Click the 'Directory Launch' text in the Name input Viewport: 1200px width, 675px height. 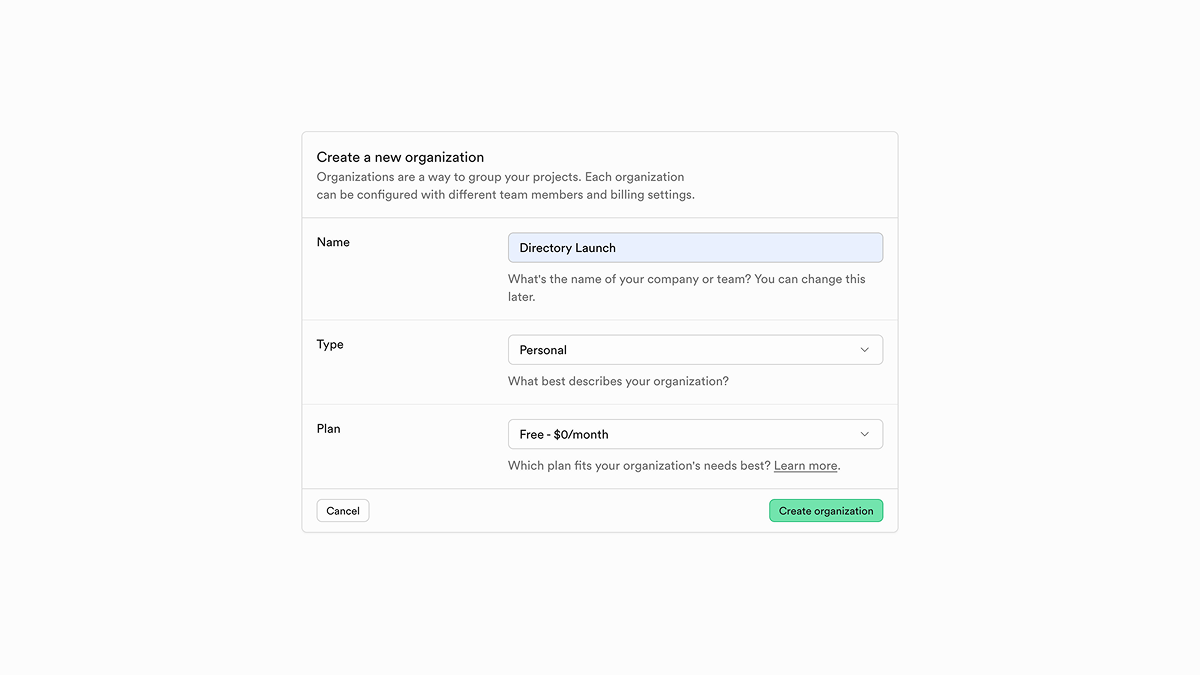pos(567,248)
